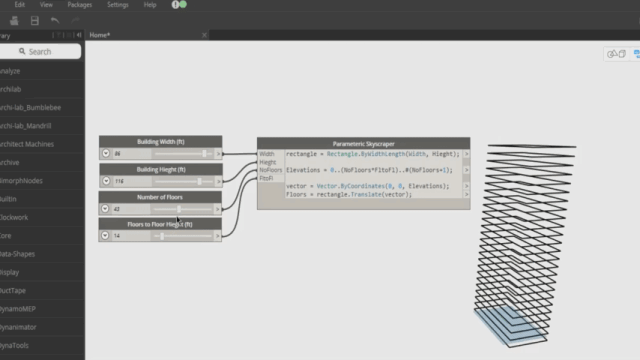
Task: Click the rectangle output port arrow
Action: tap(466, 154)
